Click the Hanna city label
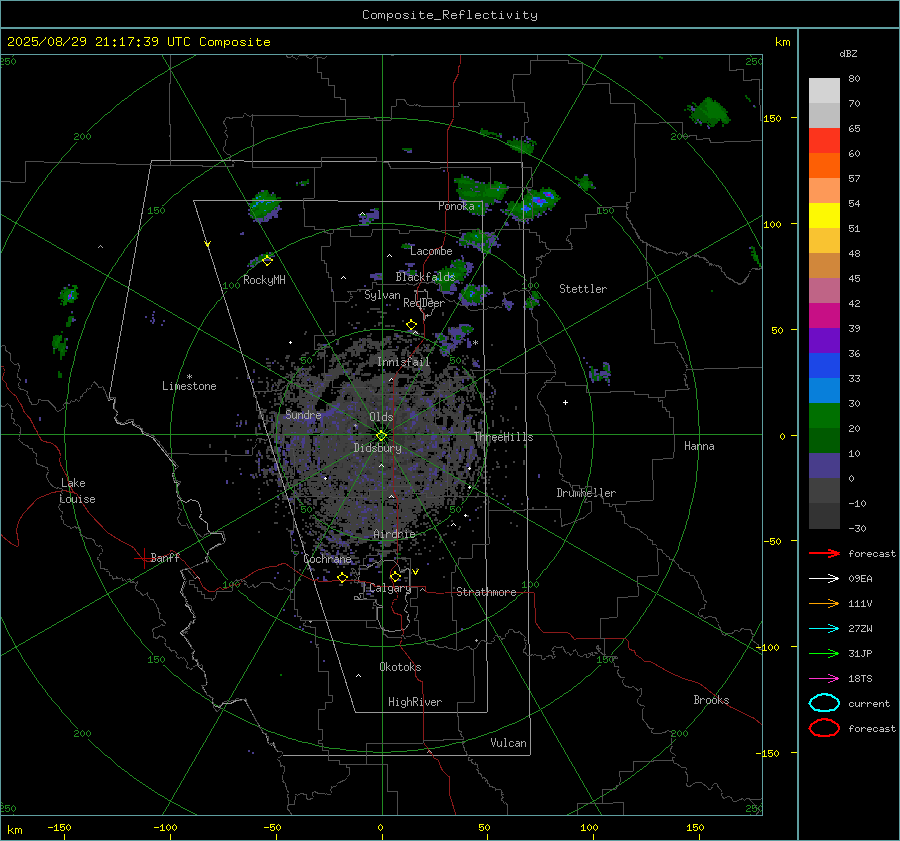The image size is (900, 841). (x=699, y=446)
